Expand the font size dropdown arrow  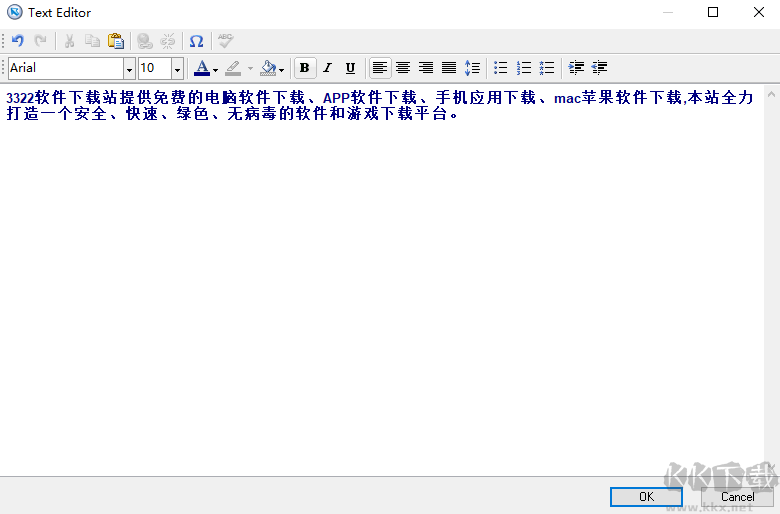(178, 69)
